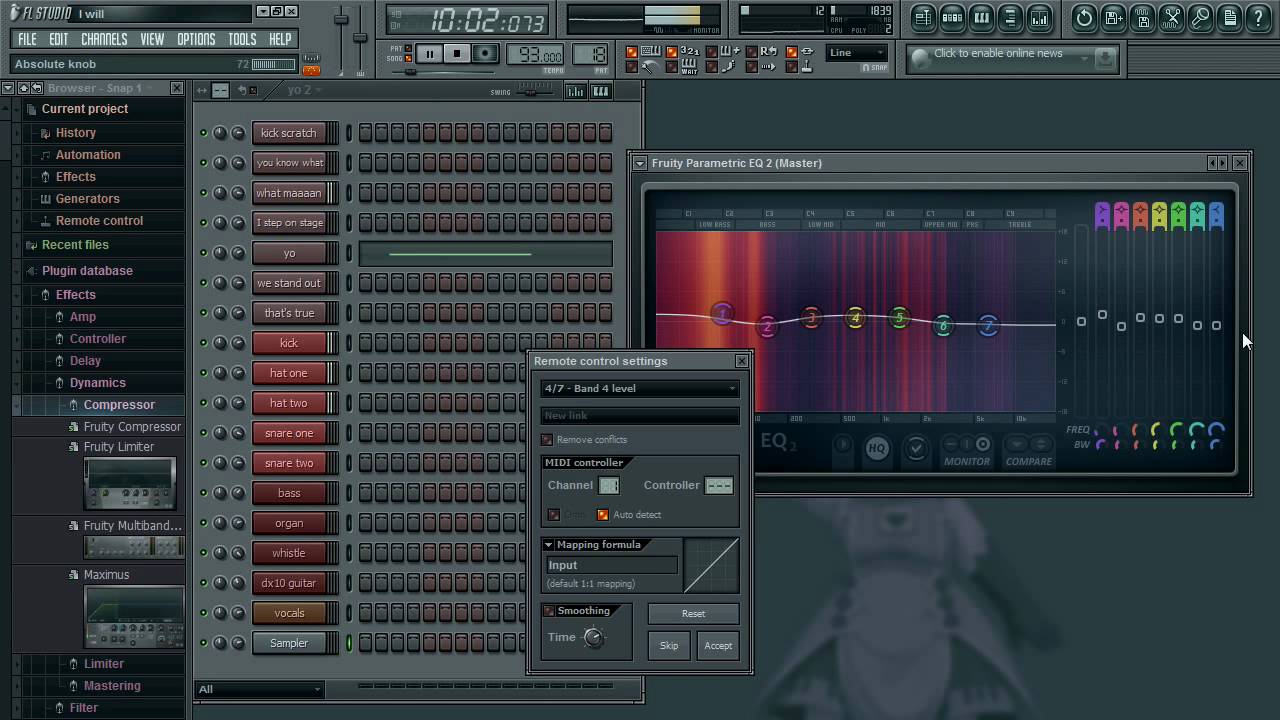
Task: Click the tempo display showing 93.000
Action: [537, 55]
